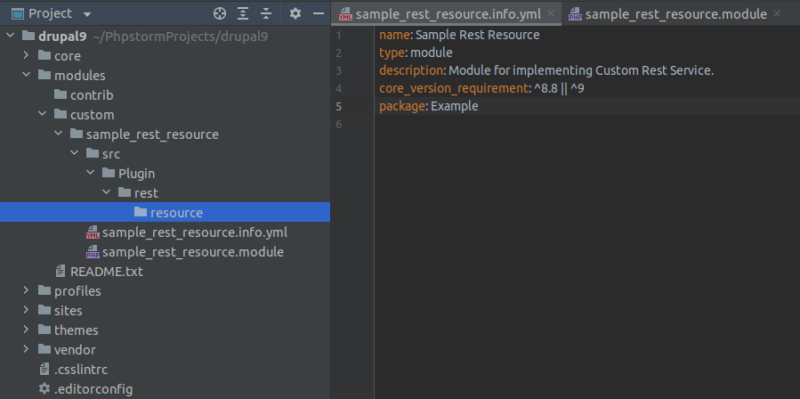The height and width of the screenshot is (399, 800).
Task: Click the README.txt text file icon
Action: click(61, 271)
